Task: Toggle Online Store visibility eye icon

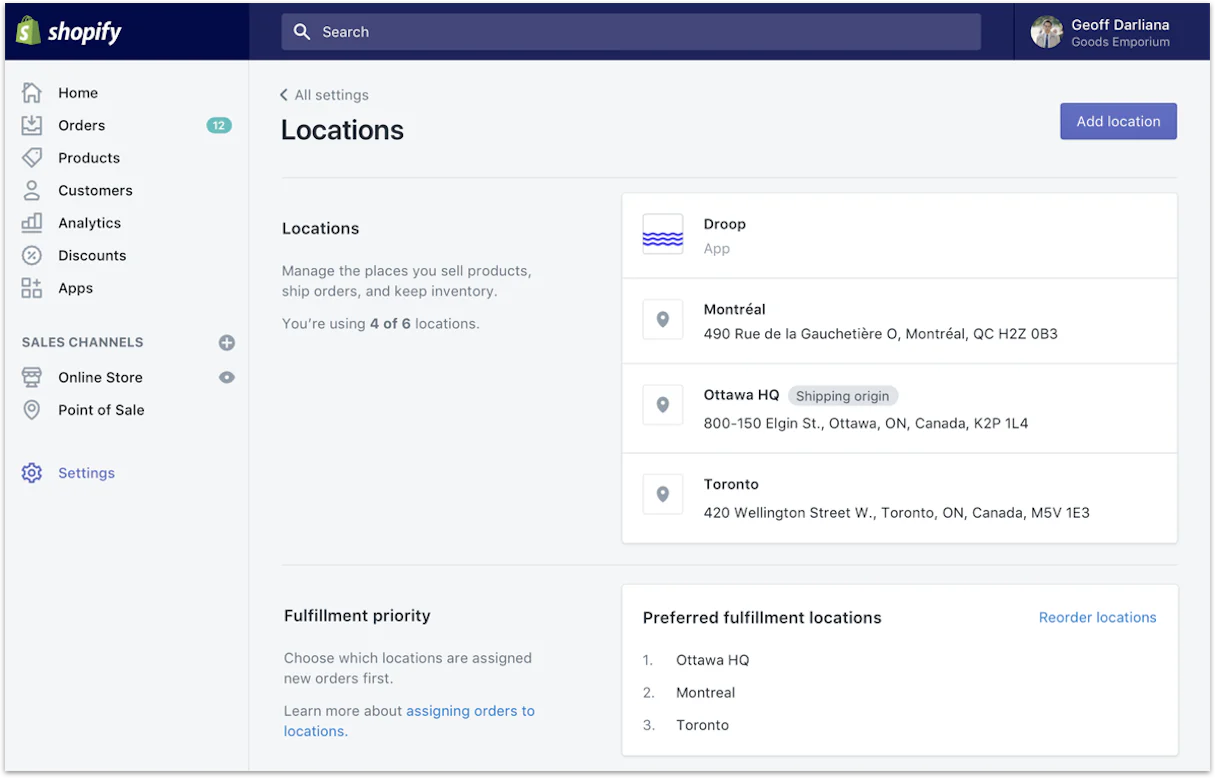Action: point(227,377)
